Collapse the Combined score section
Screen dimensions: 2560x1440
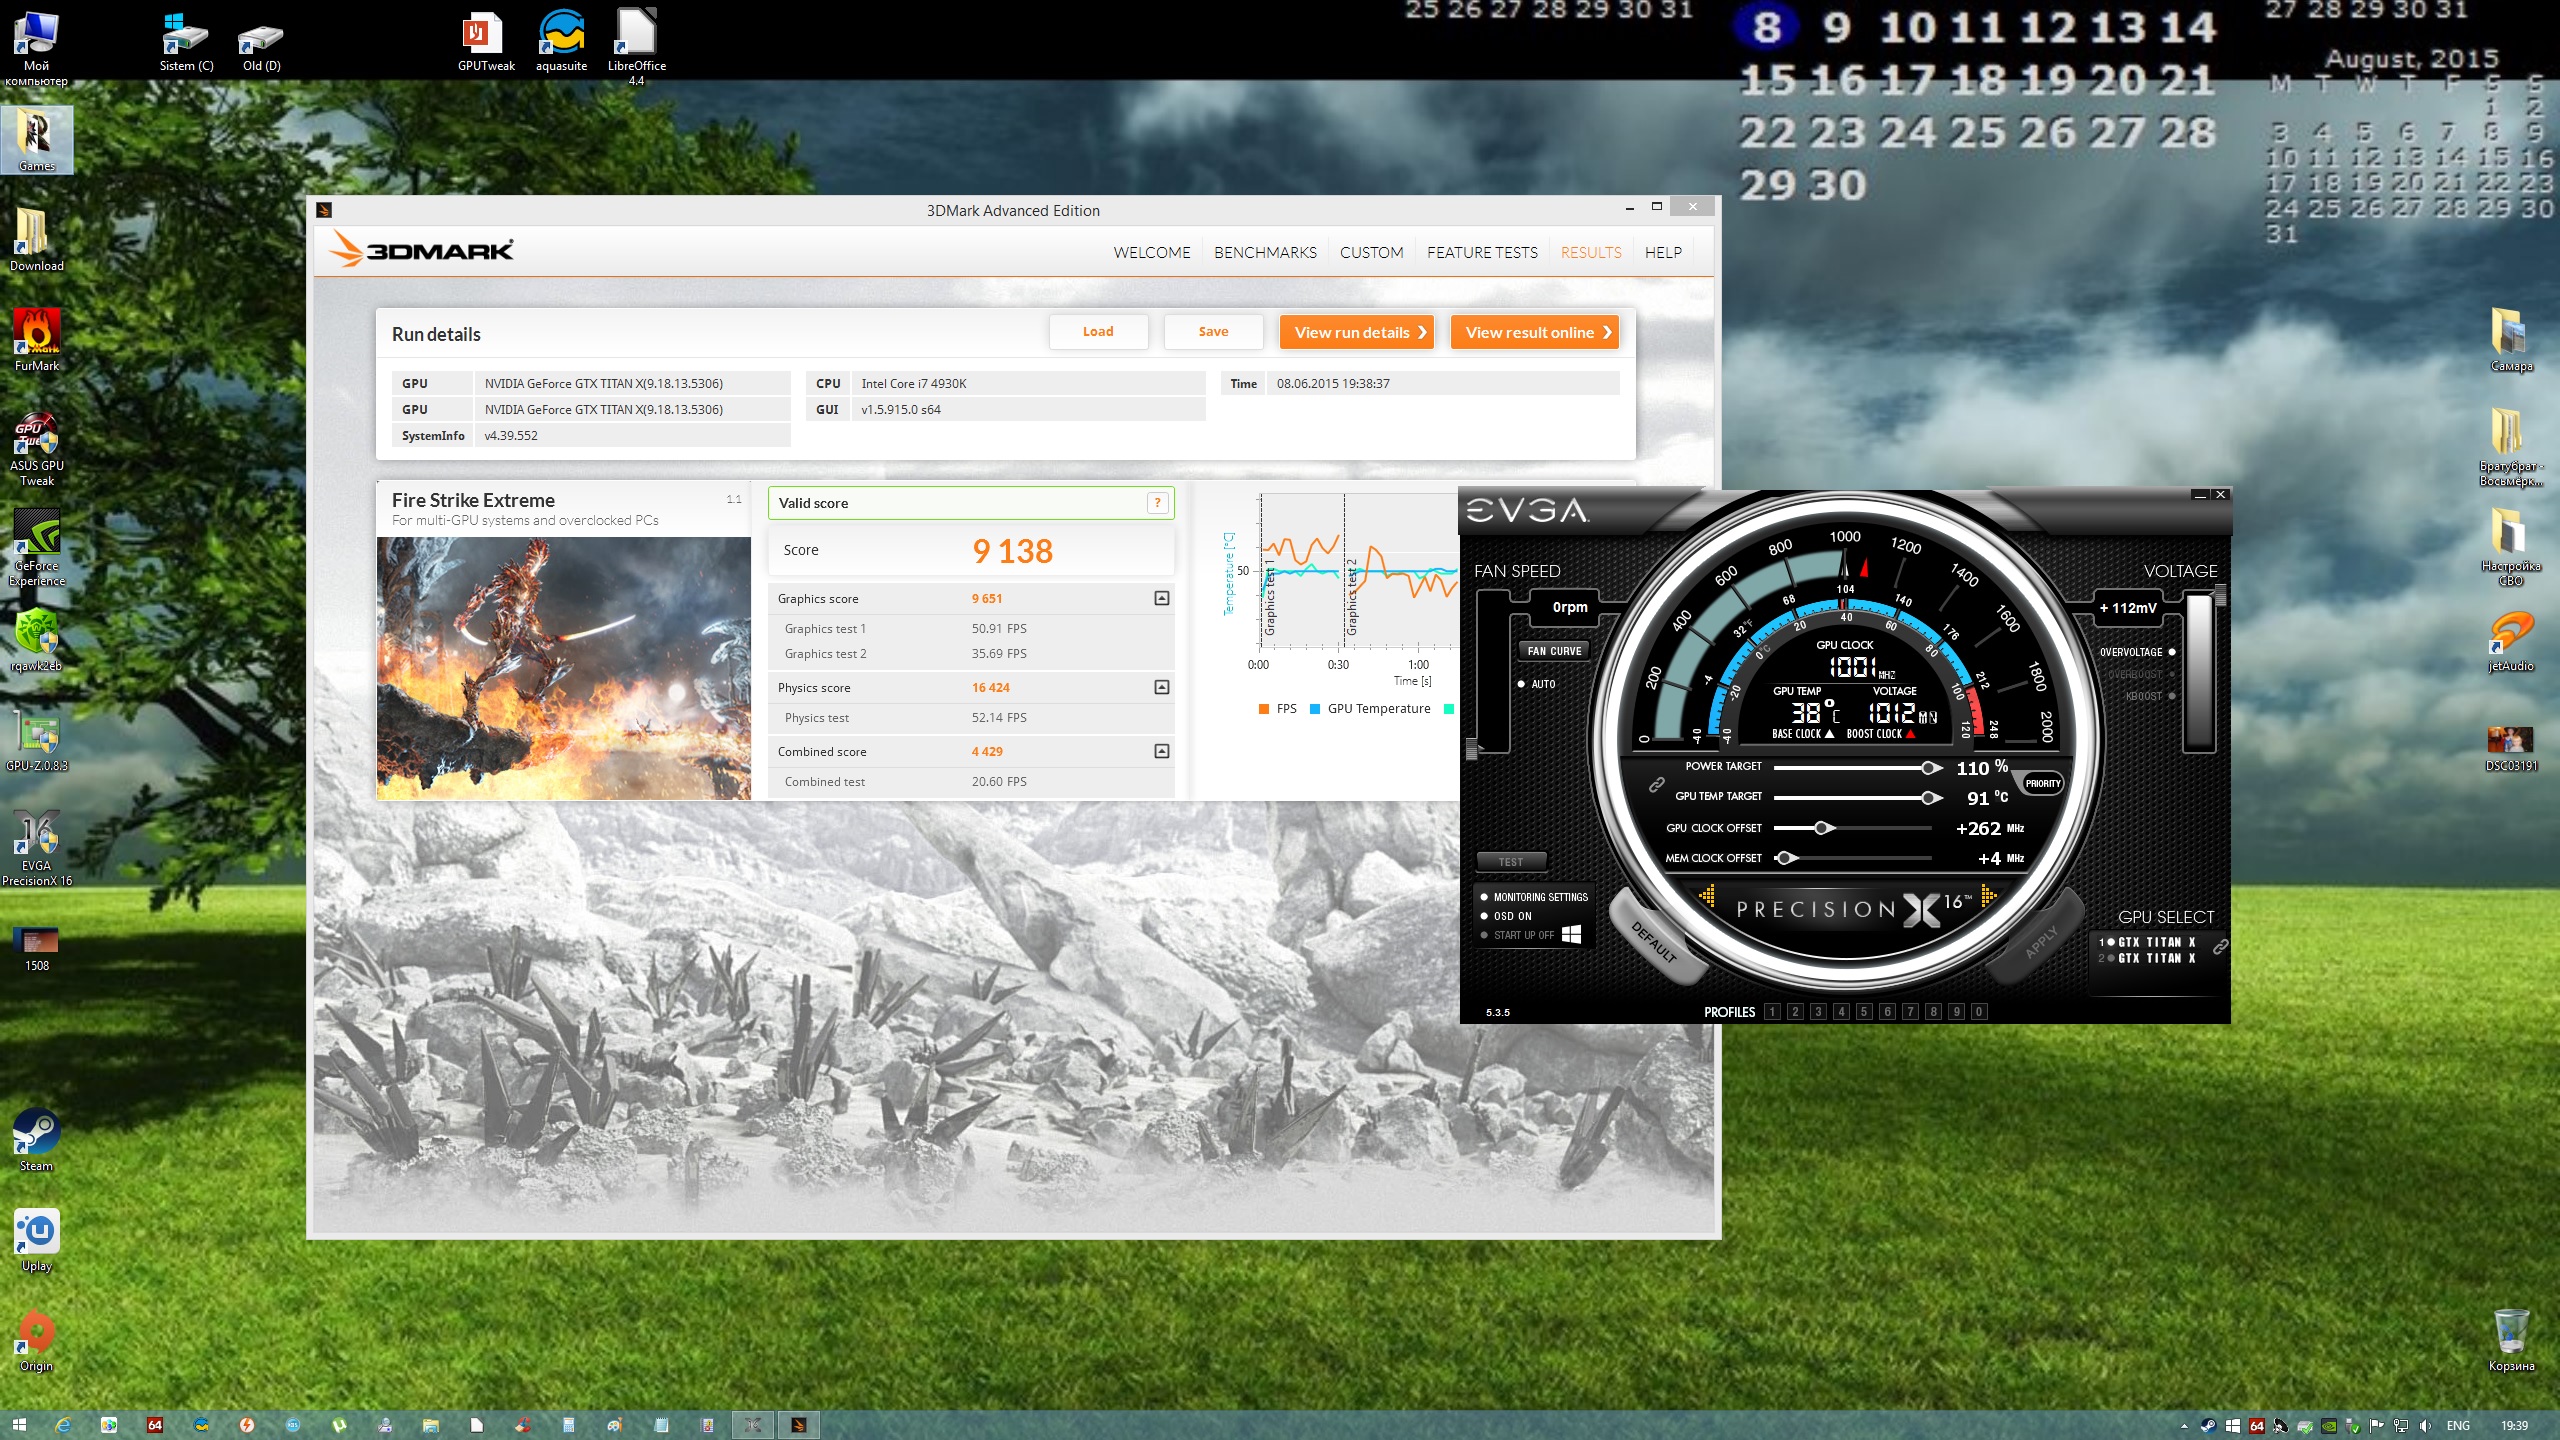point(1161,751)
